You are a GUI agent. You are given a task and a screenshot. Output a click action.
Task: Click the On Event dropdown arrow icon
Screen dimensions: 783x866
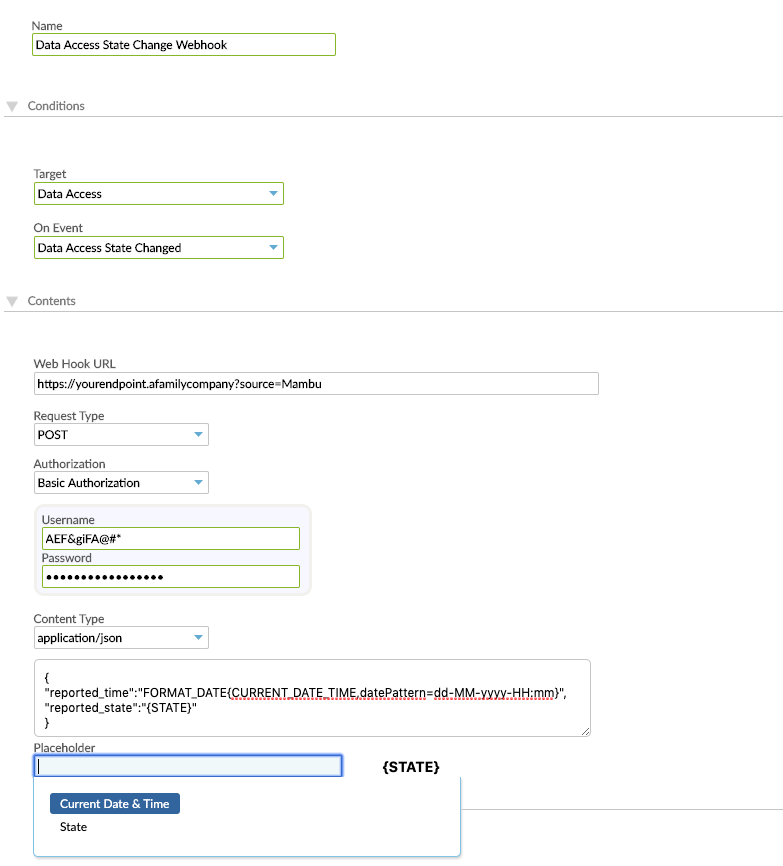[x=272, y=247]
